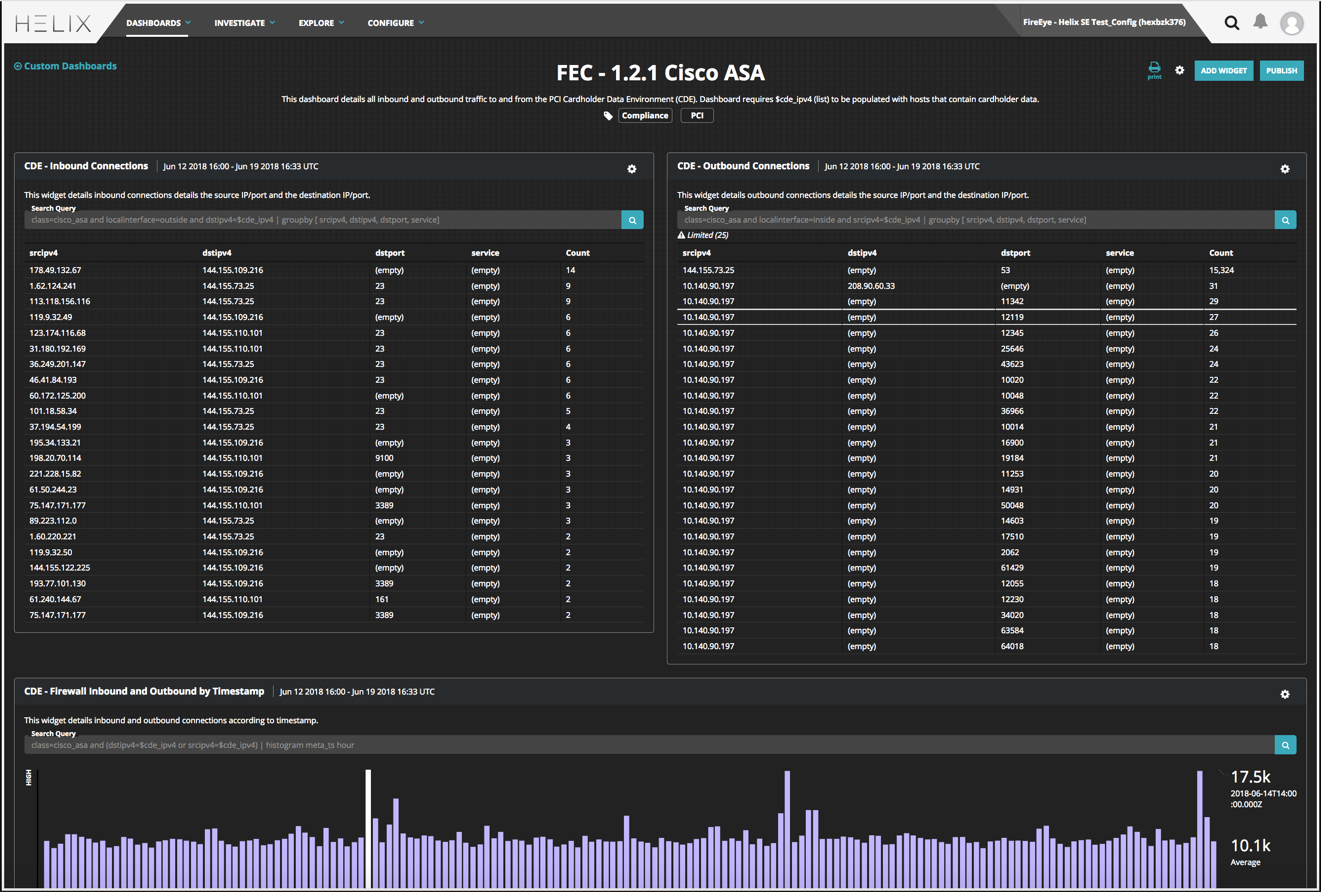1321x892 pixels.
Task: Sort outbound table by dstport header
Action: [1015, 253]
